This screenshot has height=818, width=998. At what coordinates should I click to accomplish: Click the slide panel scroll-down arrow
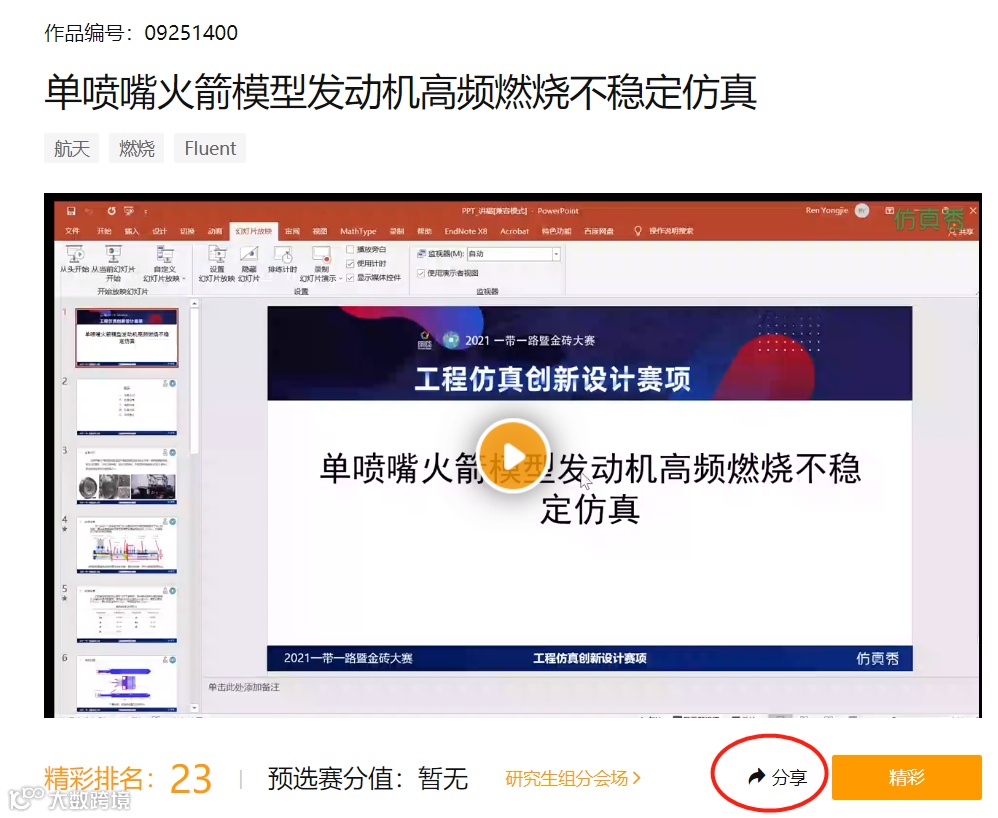tap(194, 707)
